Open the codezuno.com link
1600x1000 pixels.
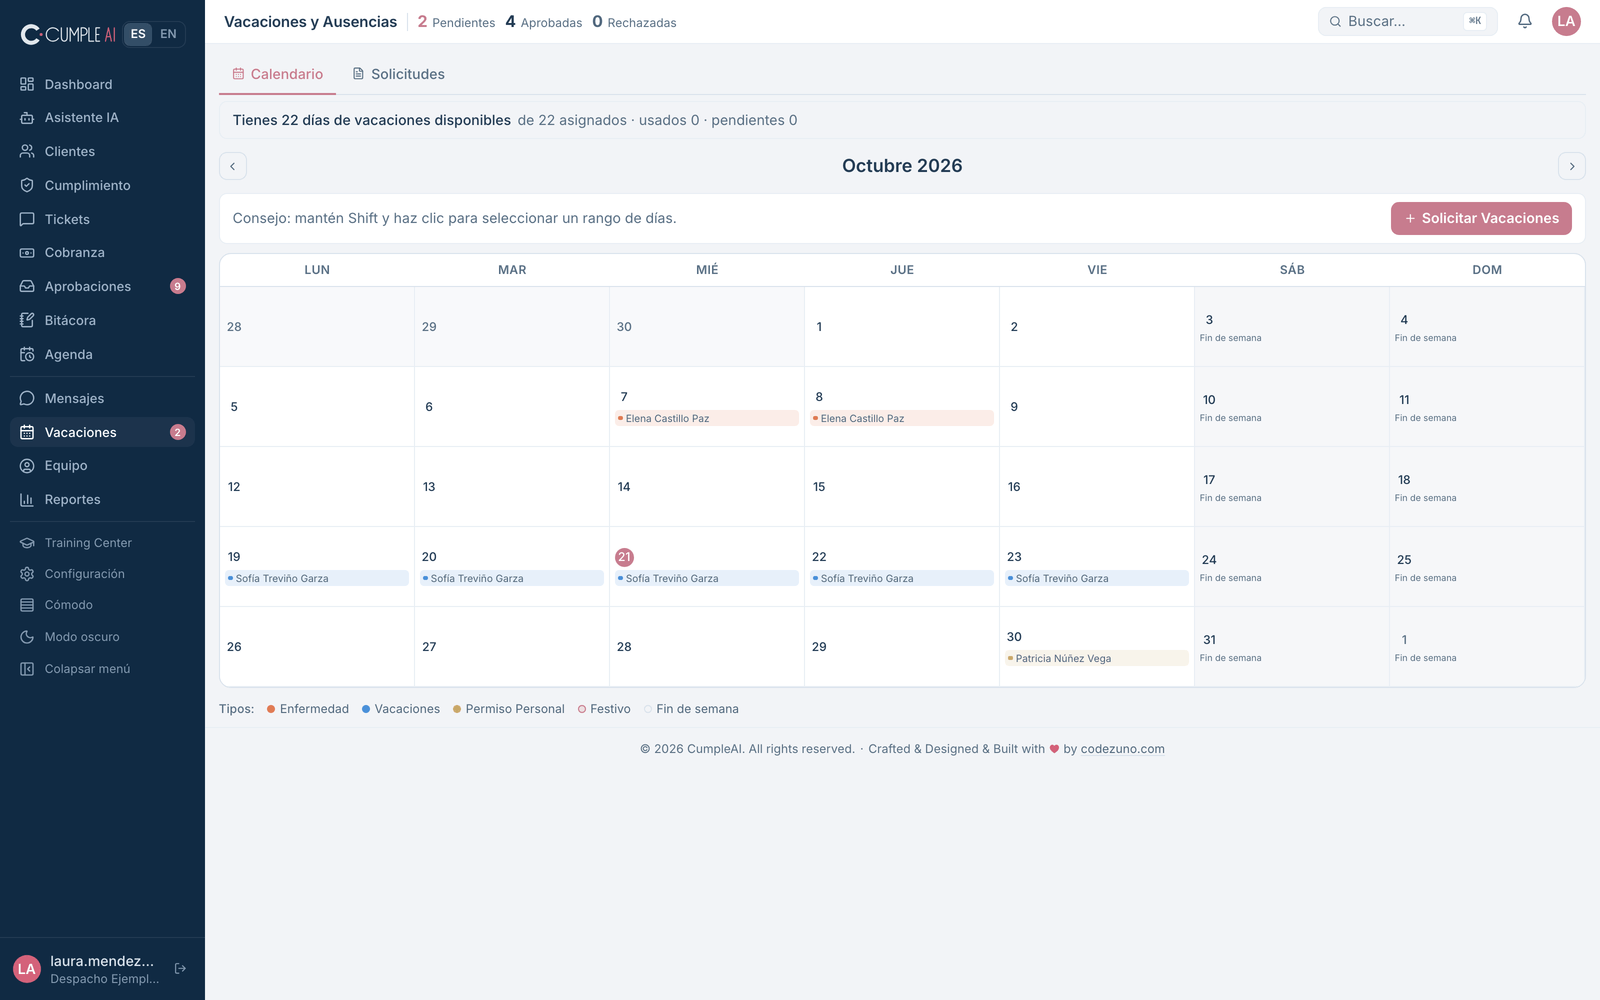click(x=1122, y=749)
